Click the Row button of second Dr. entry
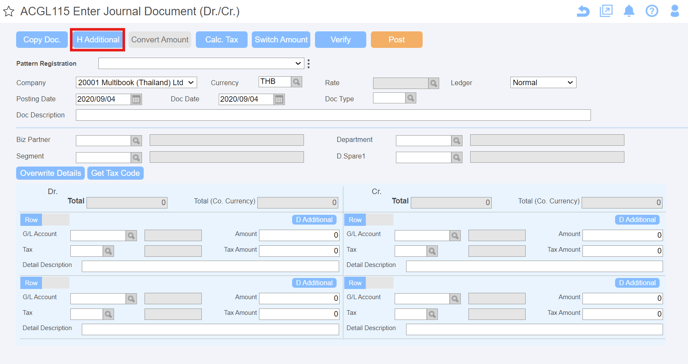This screenshot has height=364, width=688. click(x=31, y=283)
